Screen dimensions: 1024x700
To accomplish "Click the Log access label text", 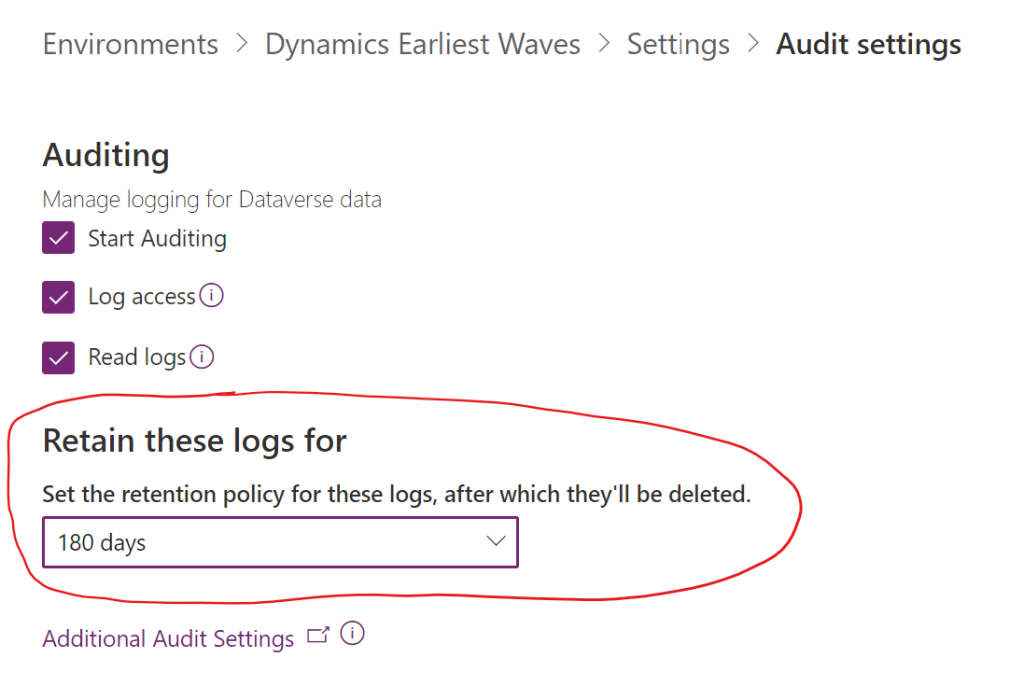I will 142,296.
